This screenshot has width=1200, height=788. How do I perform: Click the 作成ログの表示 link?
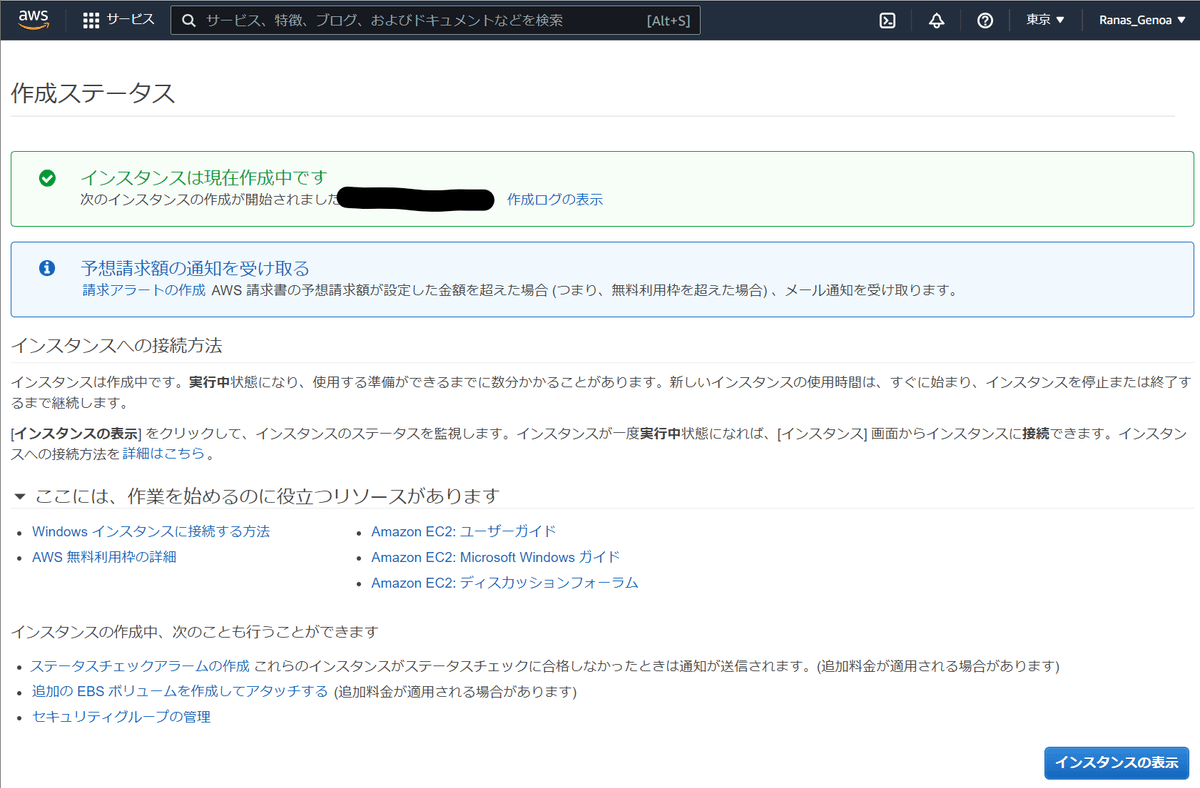pos(555,199)
